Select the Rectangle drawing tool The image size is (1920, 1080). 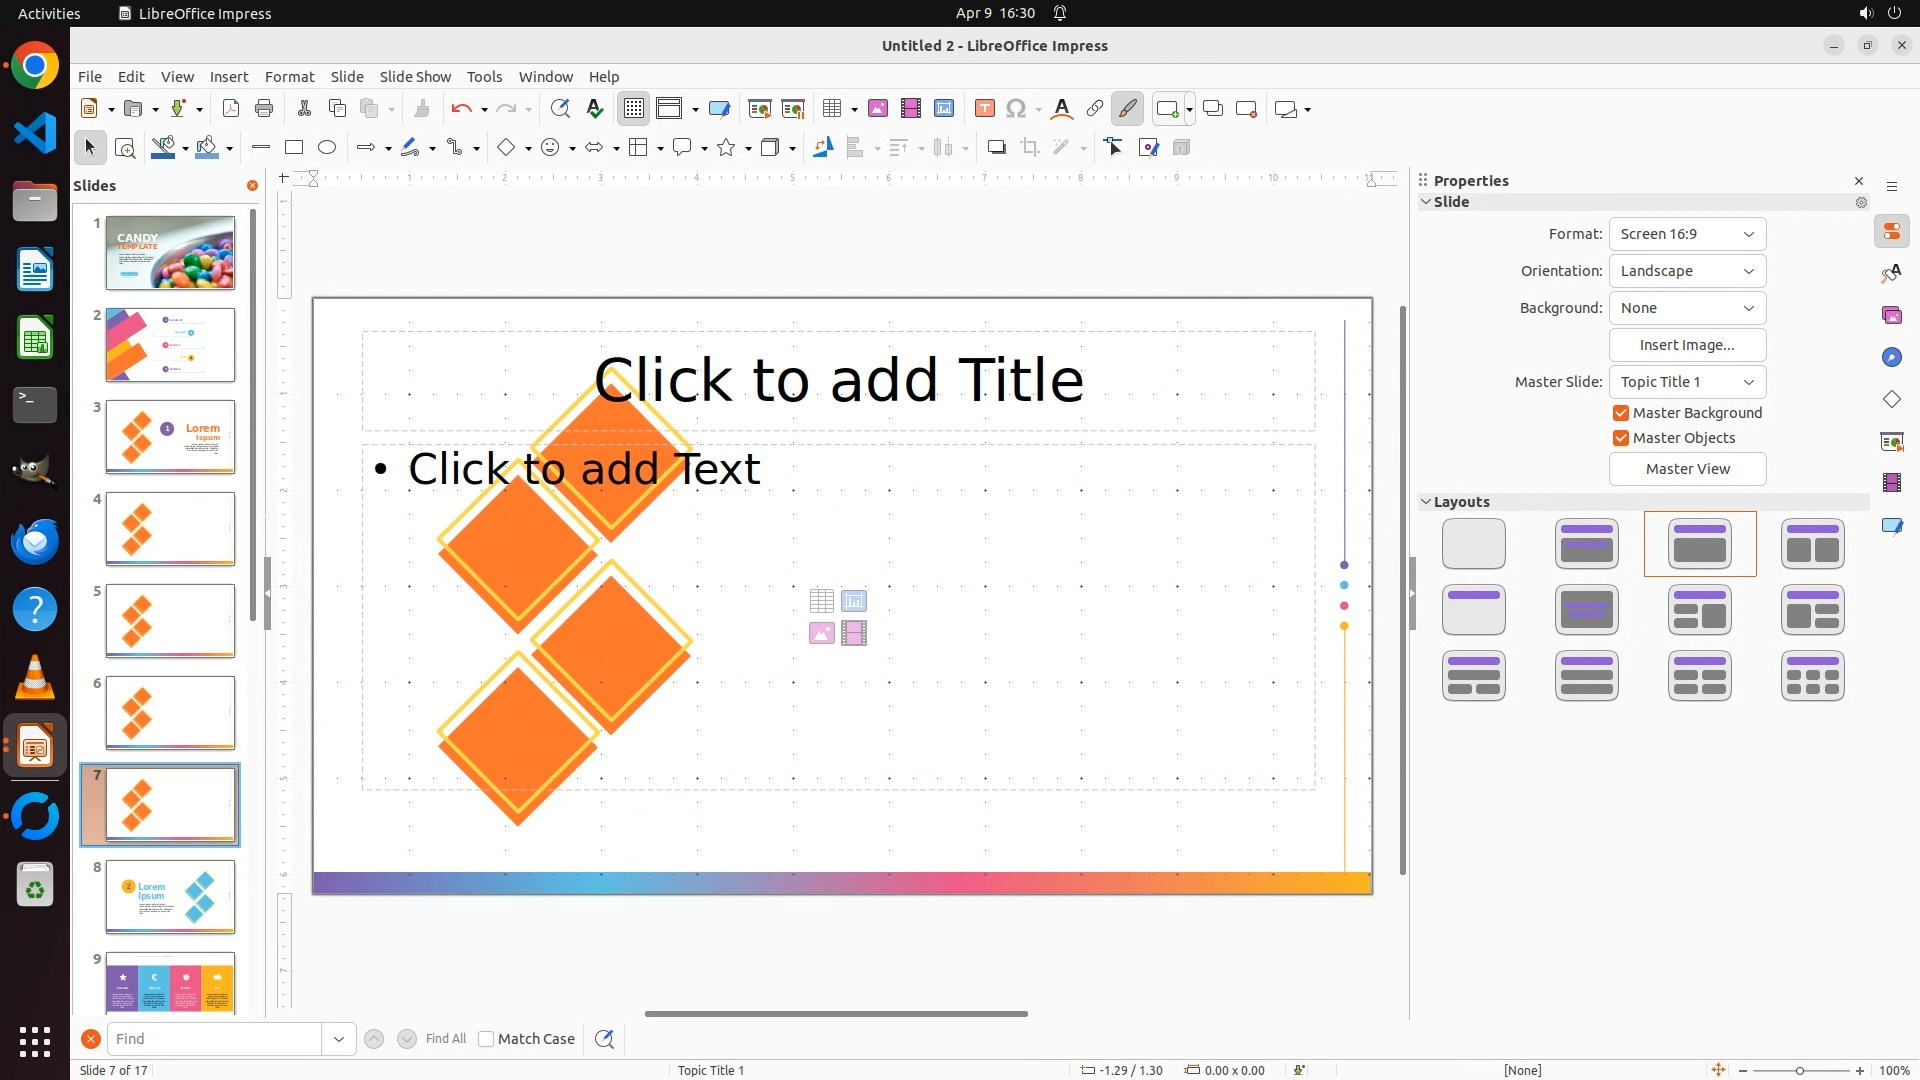(294, 148)
